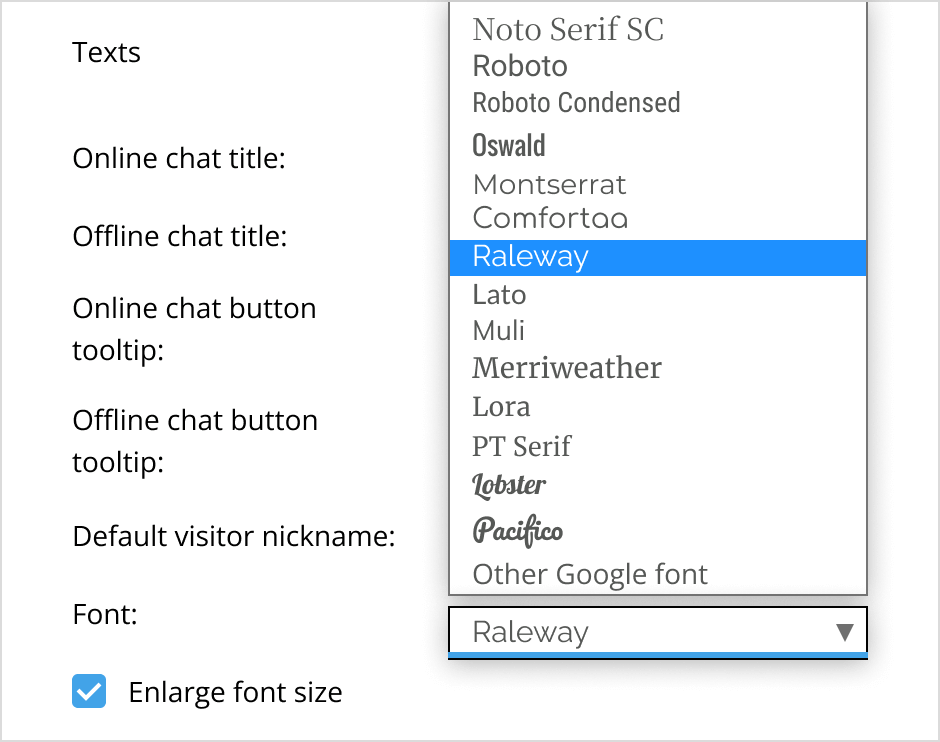Screen dimensions: 940x742
Task: Select Roboto Condensed in the list
Action: (x=575, y=102)
